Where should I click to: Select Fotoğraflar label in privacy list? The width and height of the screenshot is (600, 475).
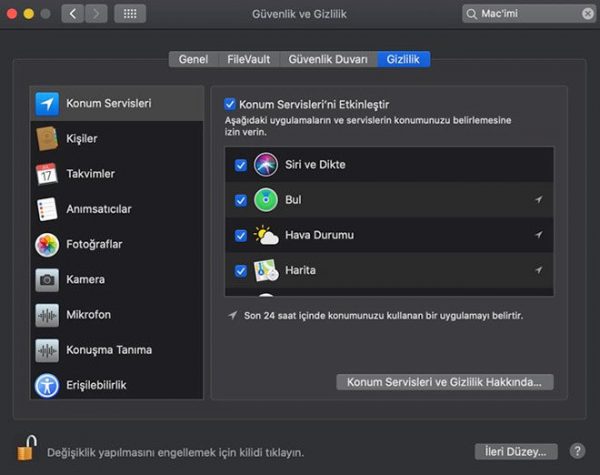(x=94, y=244)
